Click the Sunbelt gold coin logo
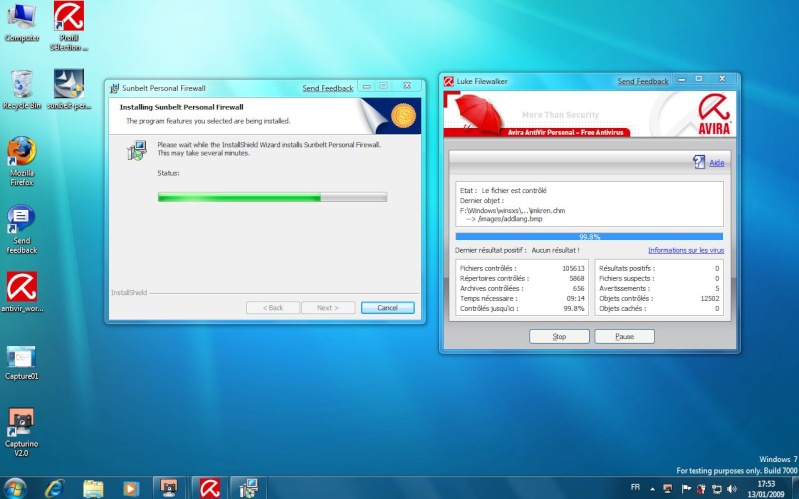This screenshot has width=799, height=499. click(x=403, y=116)
